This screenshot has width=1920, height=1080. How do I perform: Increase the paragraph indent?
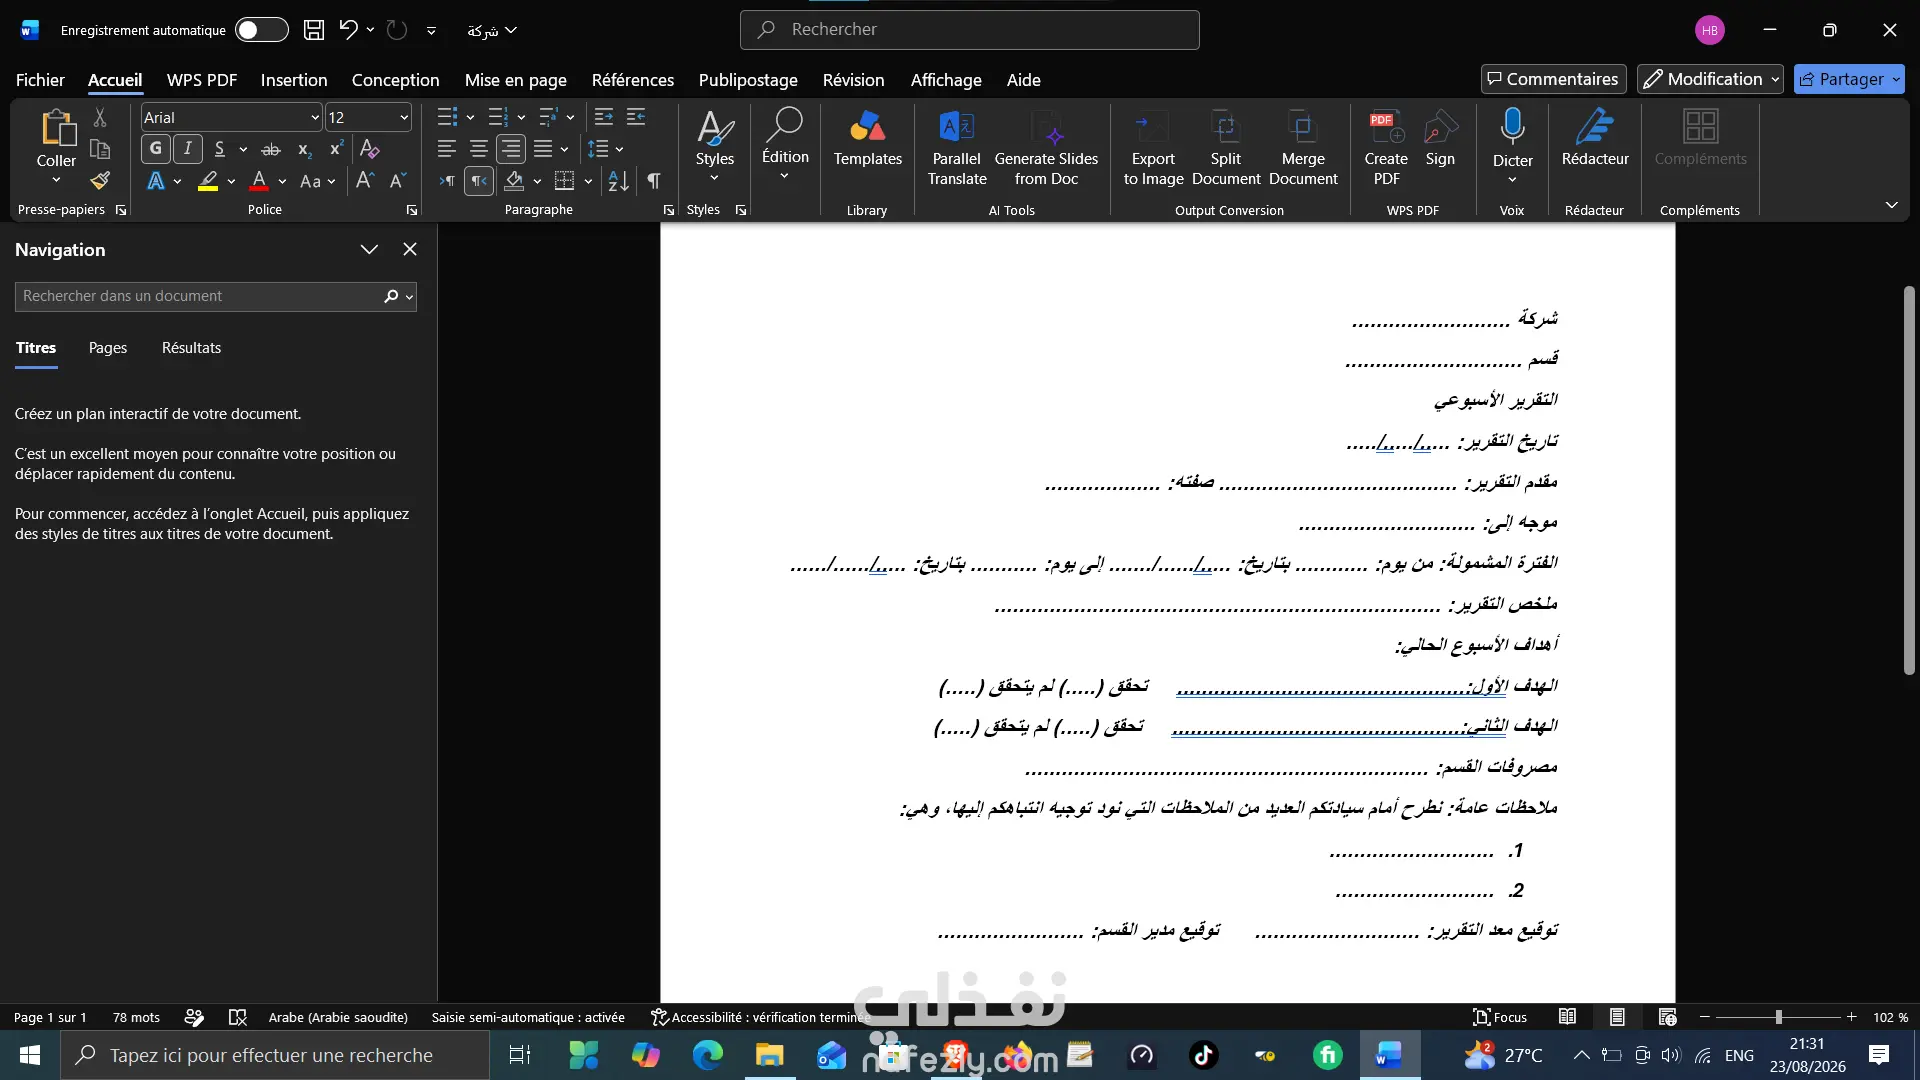636,118
